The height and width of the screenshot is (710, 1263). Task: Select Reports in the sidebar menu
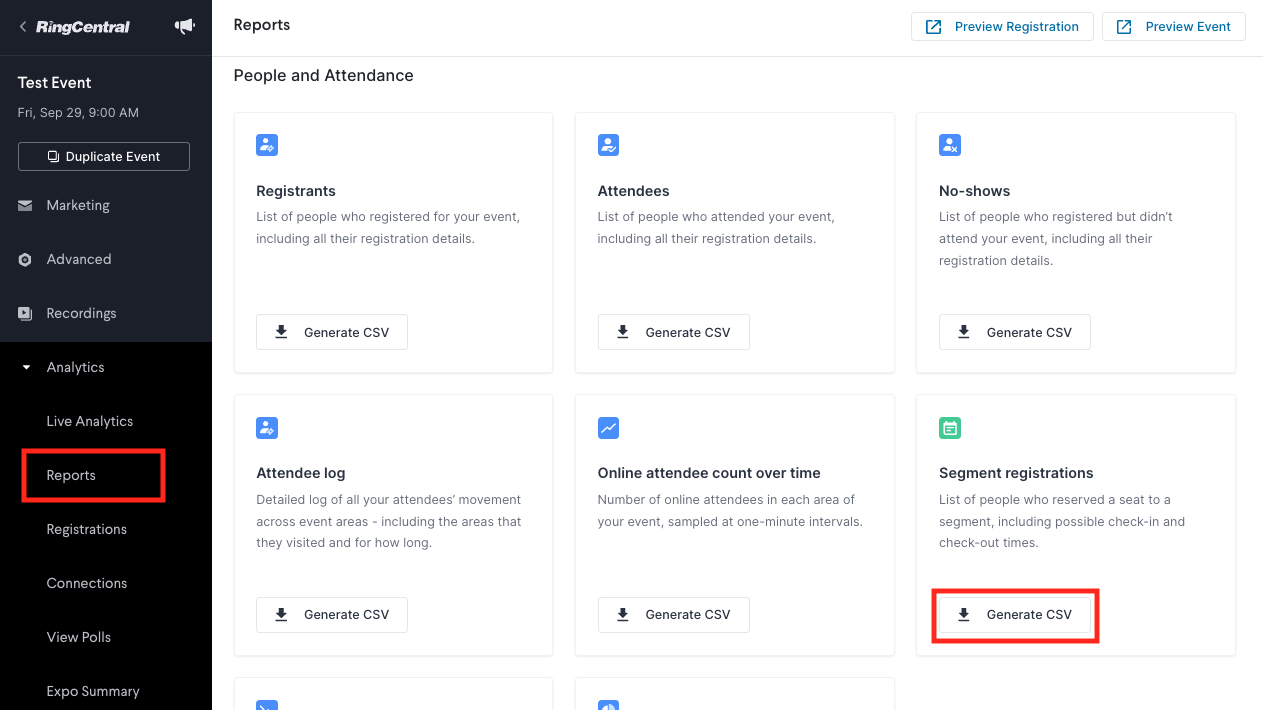[x=71, y=476]
